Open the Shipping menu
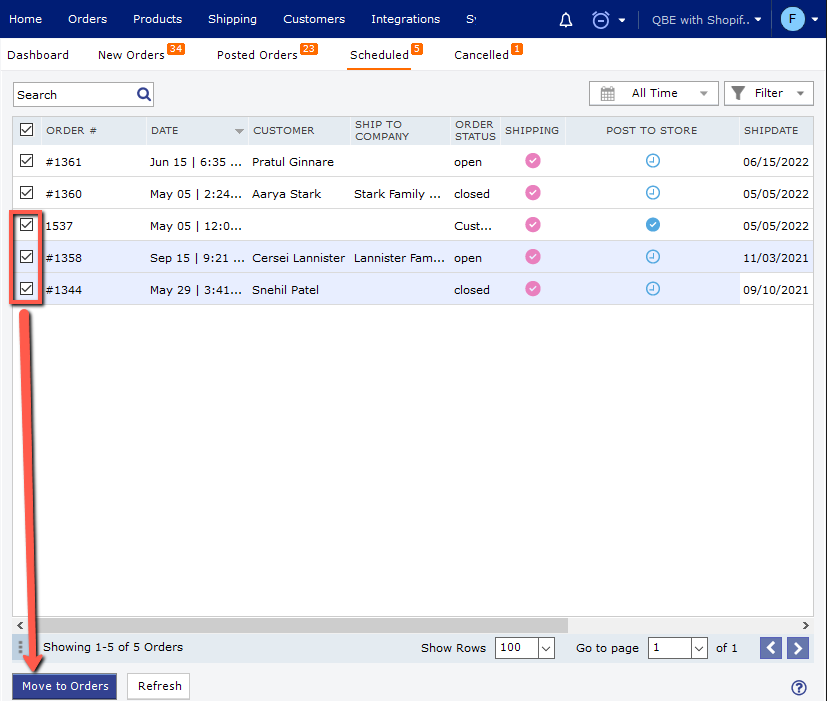Image resolution: width=827 pixels, height=701 pixels. point(232,19)
